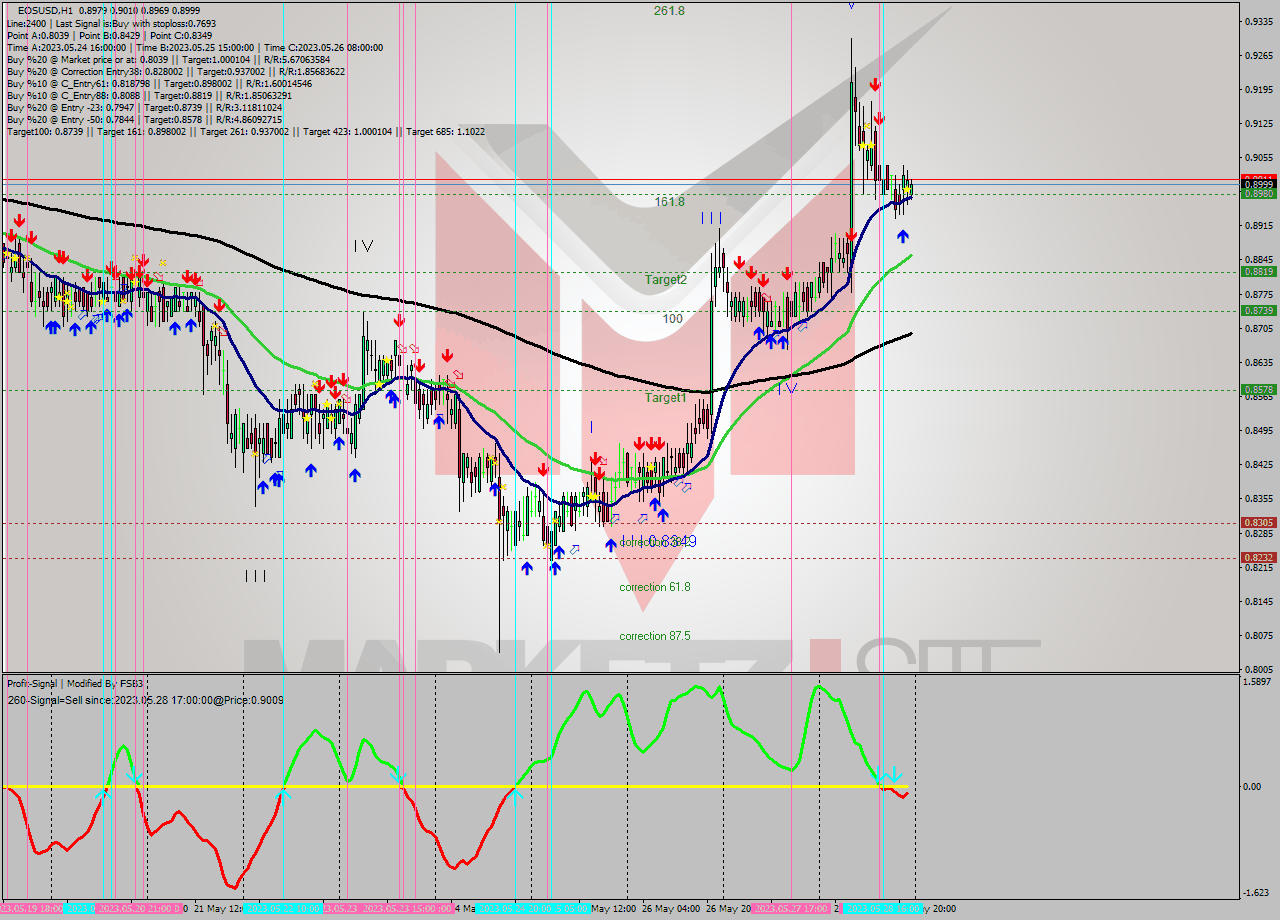Viewport: 1280px width, 920px height.
Task: Click the 'Buy %20 @ Entry -23' line
Action: [145, 107]
